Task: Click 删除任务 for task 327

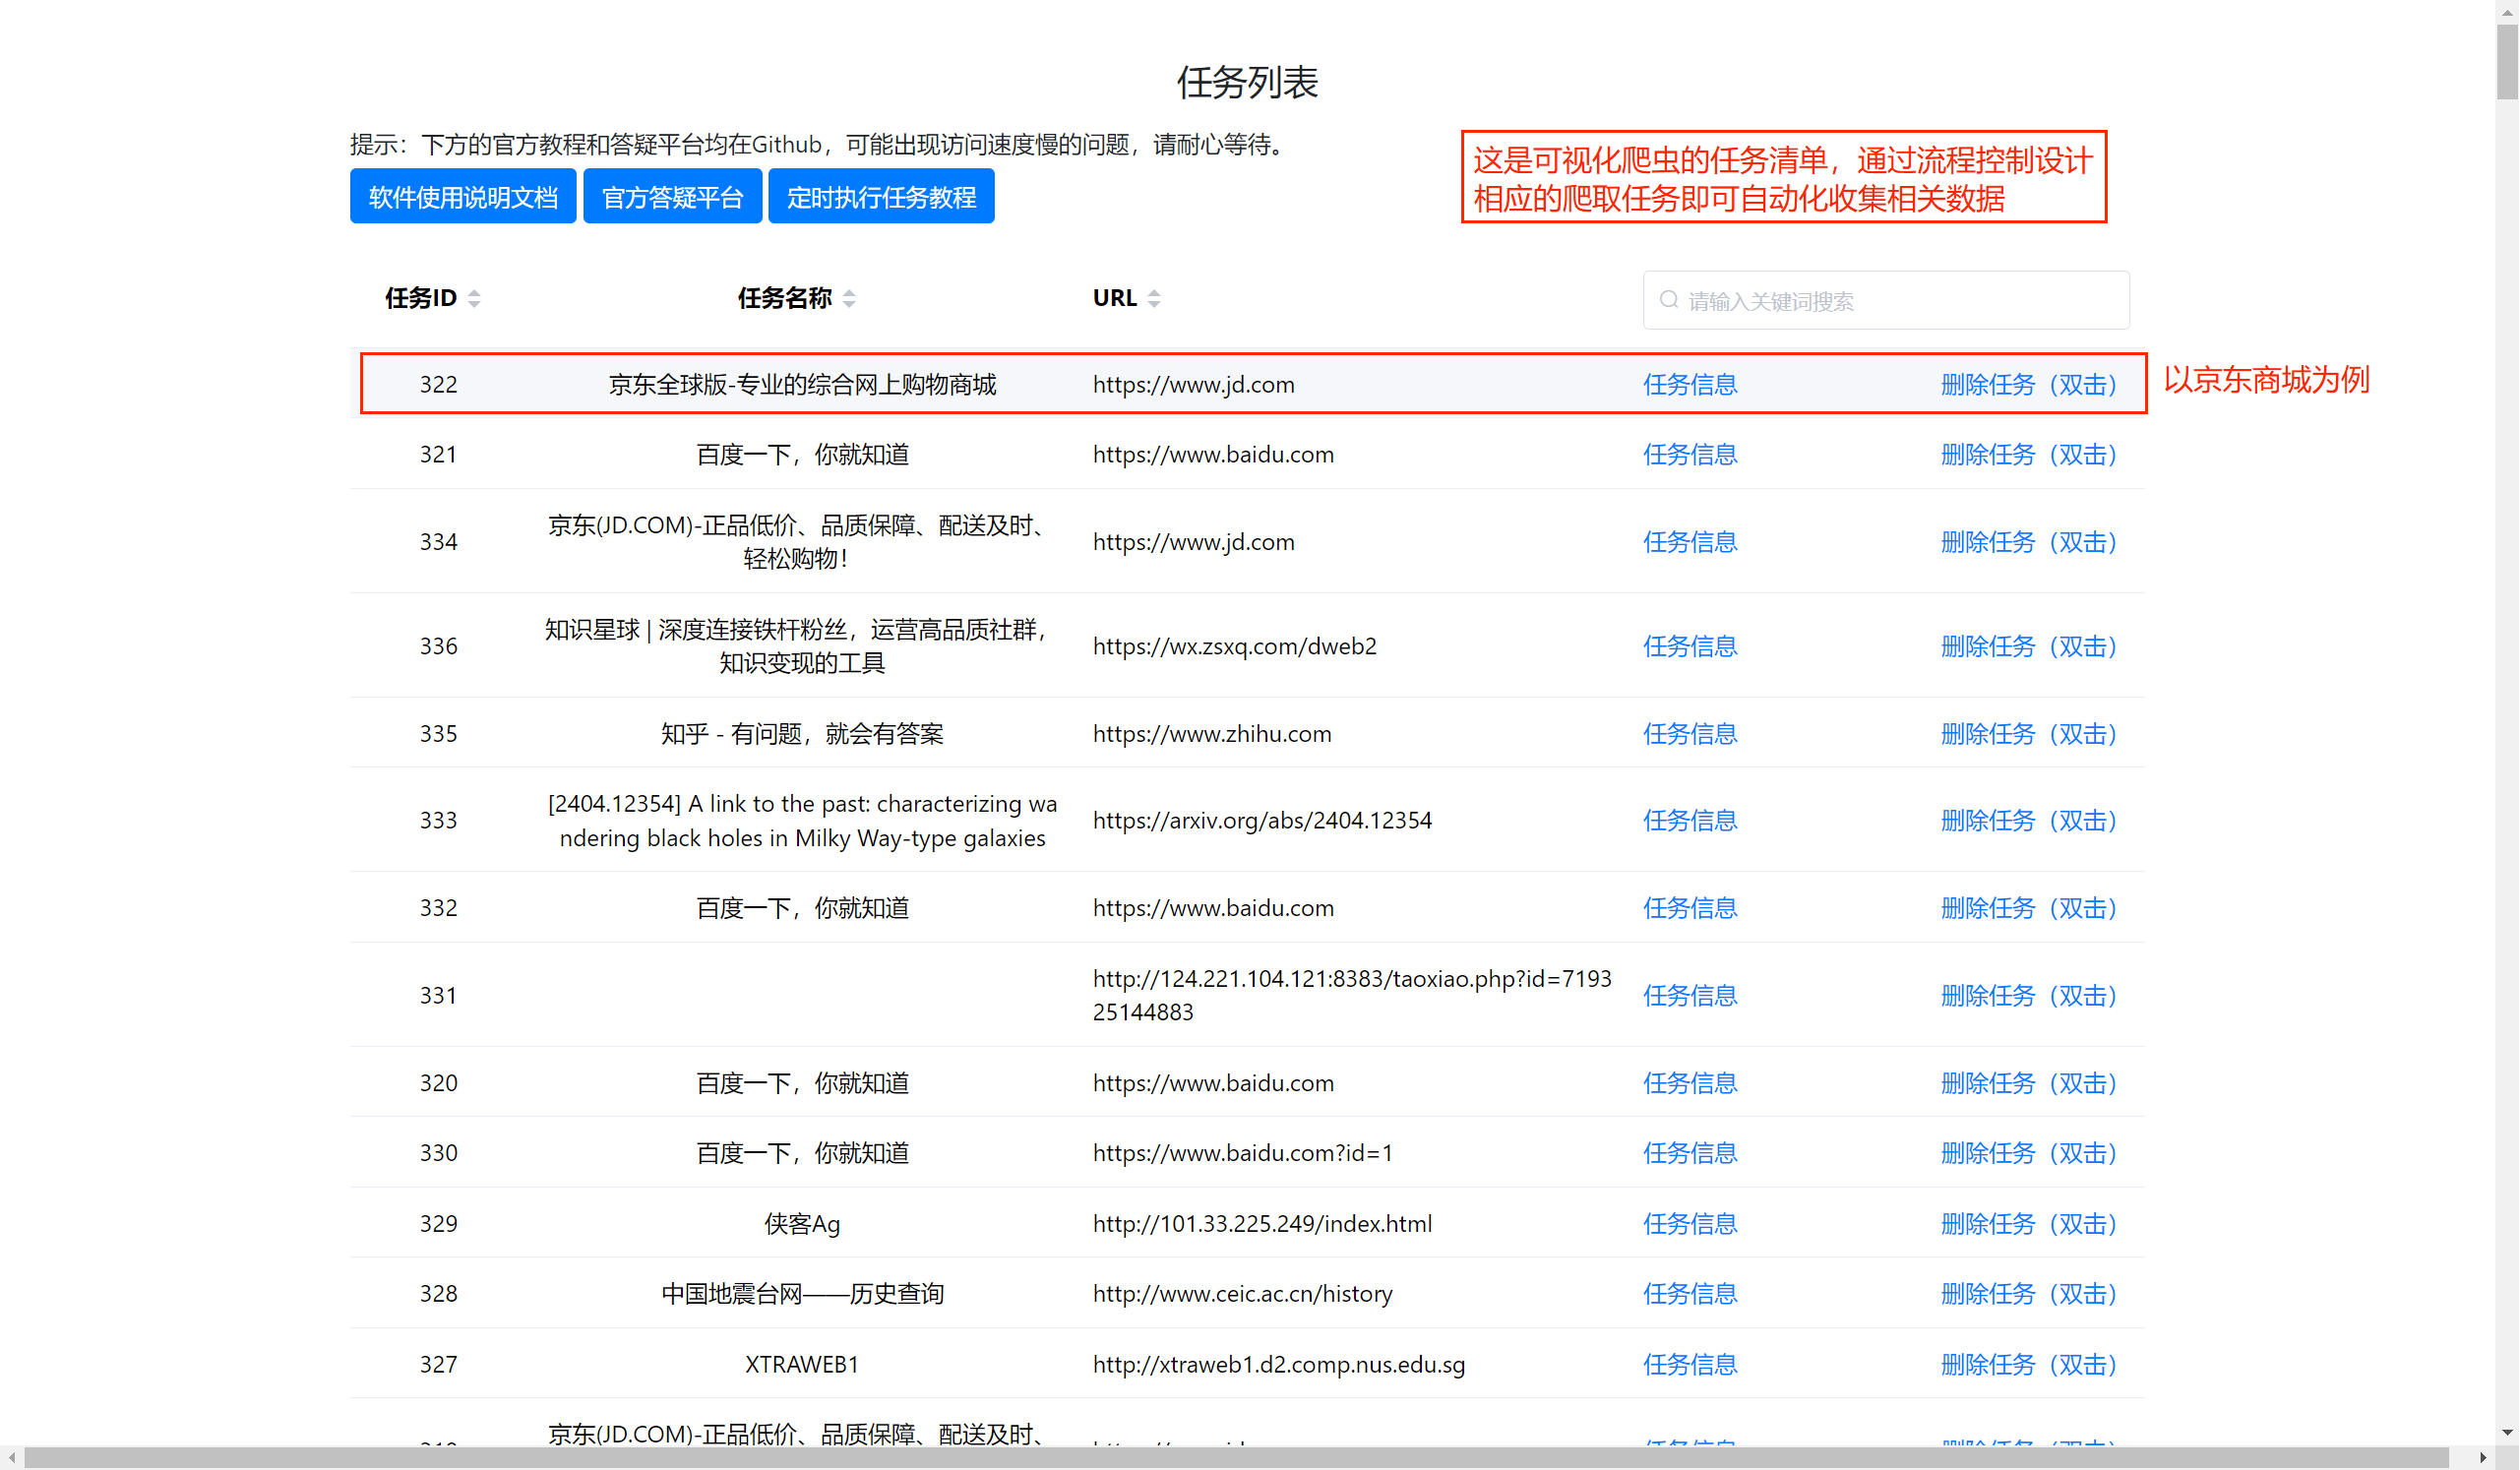Action: pyautogui.click(x=2029, y=1364)
